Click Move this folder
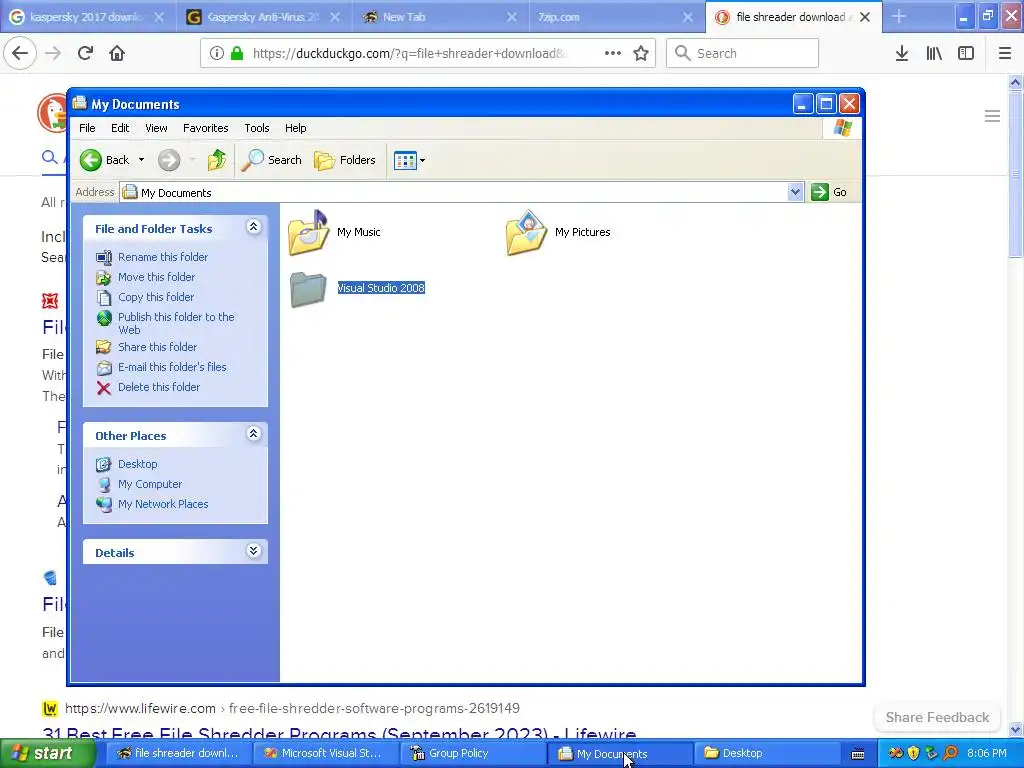This screenshot has height=768, width=1024. click(156, 277)
